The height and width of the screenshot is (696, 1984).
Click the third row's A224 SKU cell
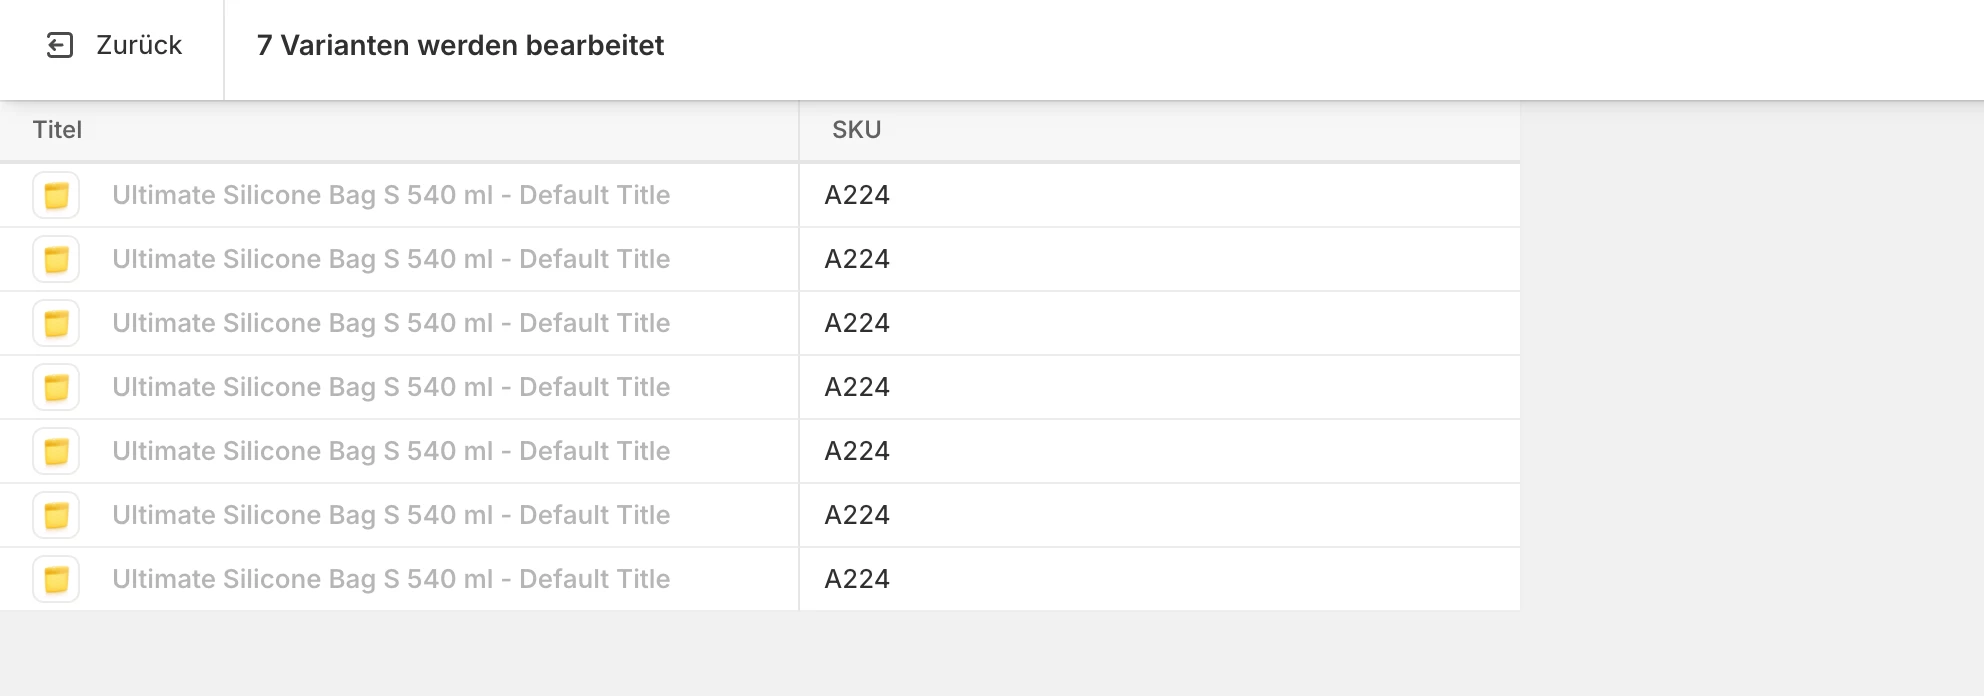(1160, 323)
